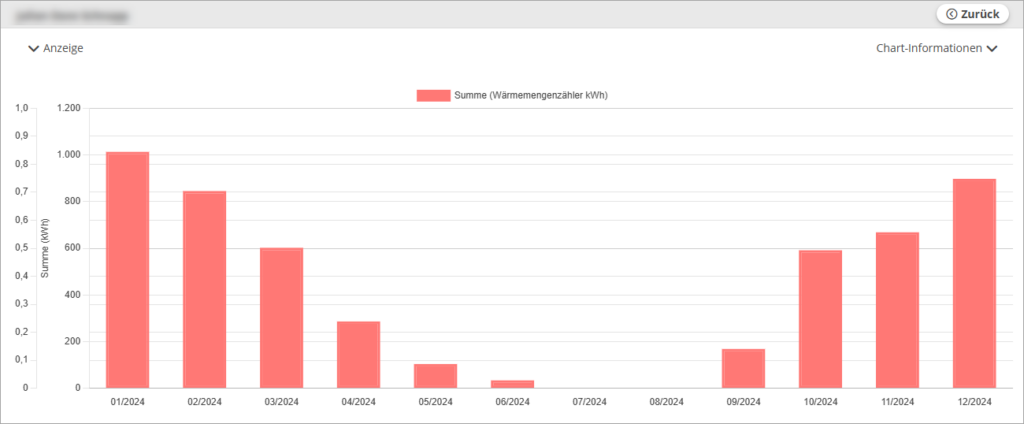Click the red legend color swatch
This screenshot has width=1024, height=424.
[433, 95]
